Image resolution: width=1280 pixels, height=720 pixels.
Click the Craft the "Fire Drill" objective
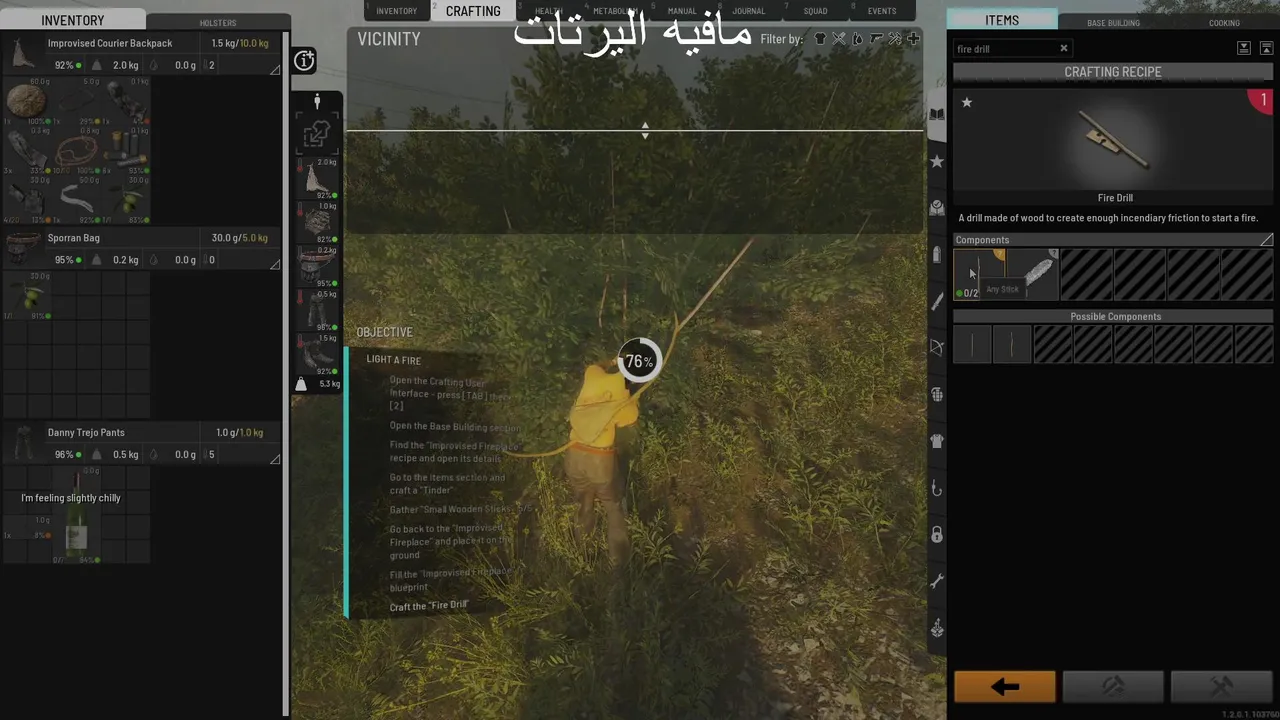click(x=428, y=606)
